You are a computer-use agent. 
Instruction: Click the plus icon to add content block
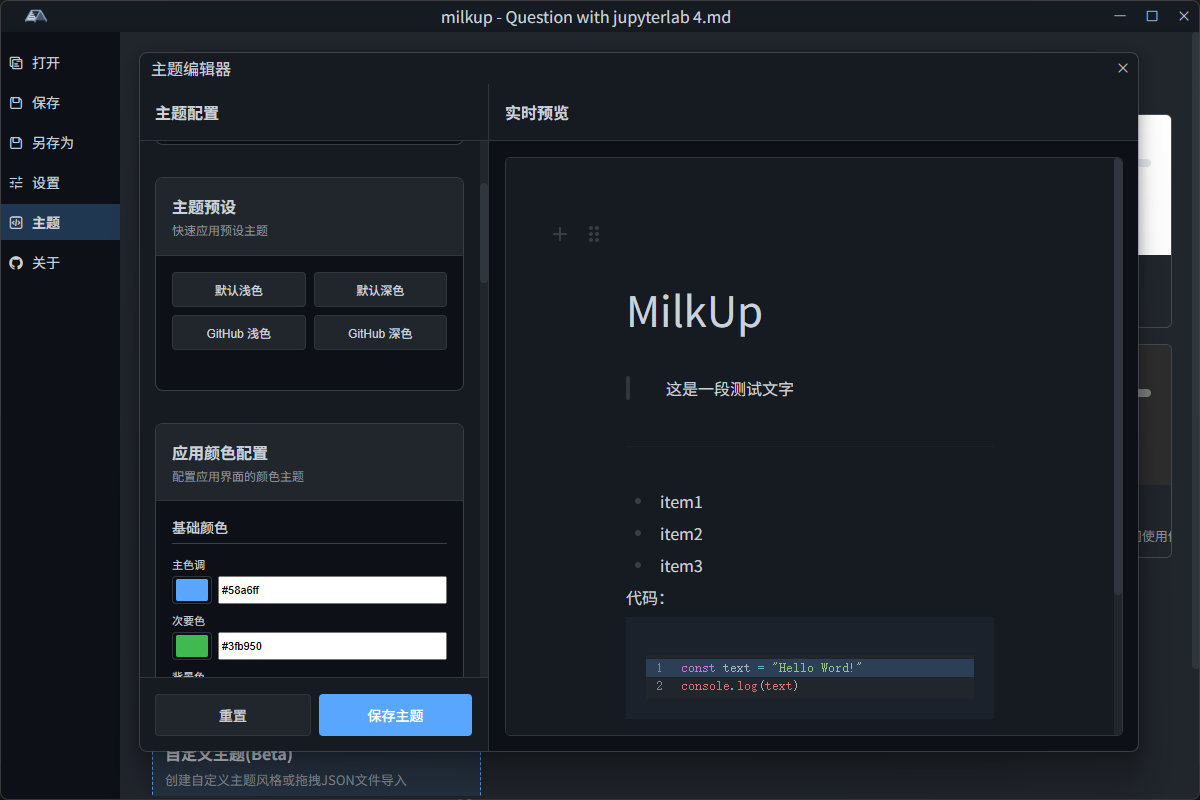point(560,233)
